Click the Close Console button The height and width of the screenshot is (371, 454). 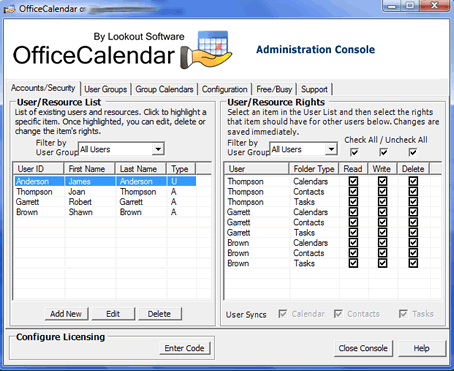pos(363,348)
